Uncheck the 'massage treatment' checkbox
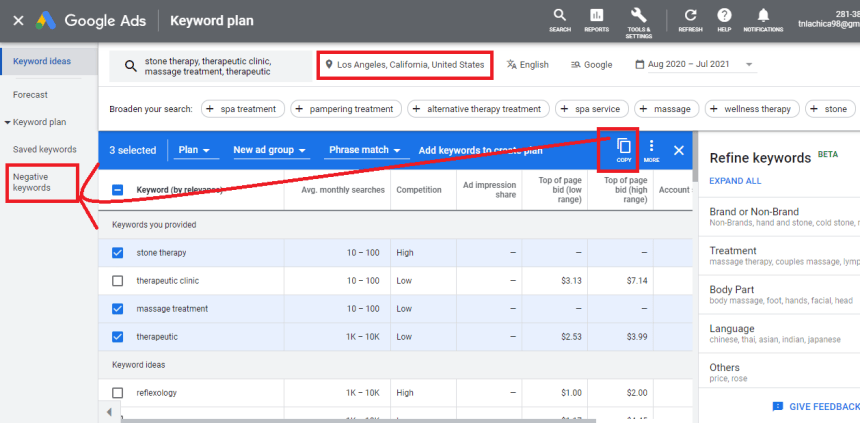The height and width of the screenshot is (423, 860). [x=117, y=309]
